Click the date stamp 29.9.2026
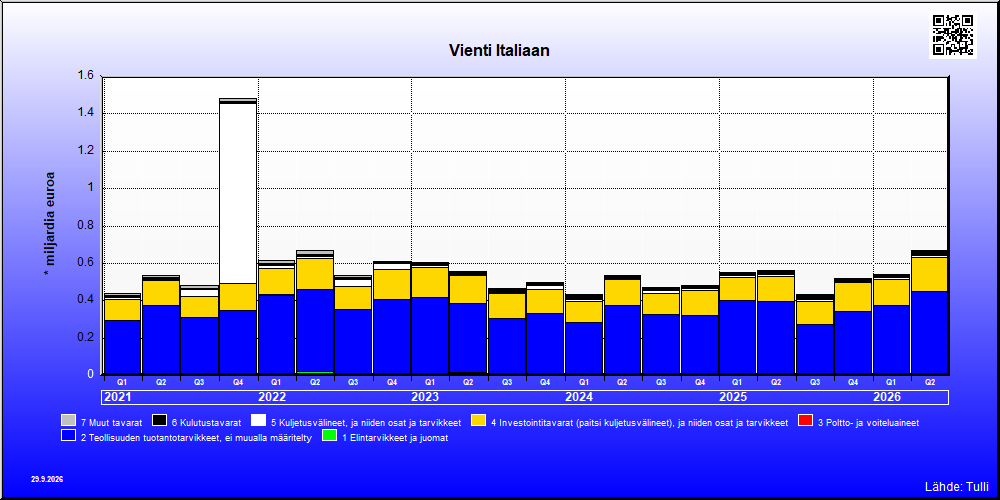The height and width of the screenshot is (500, 1000). click(47, 479)
